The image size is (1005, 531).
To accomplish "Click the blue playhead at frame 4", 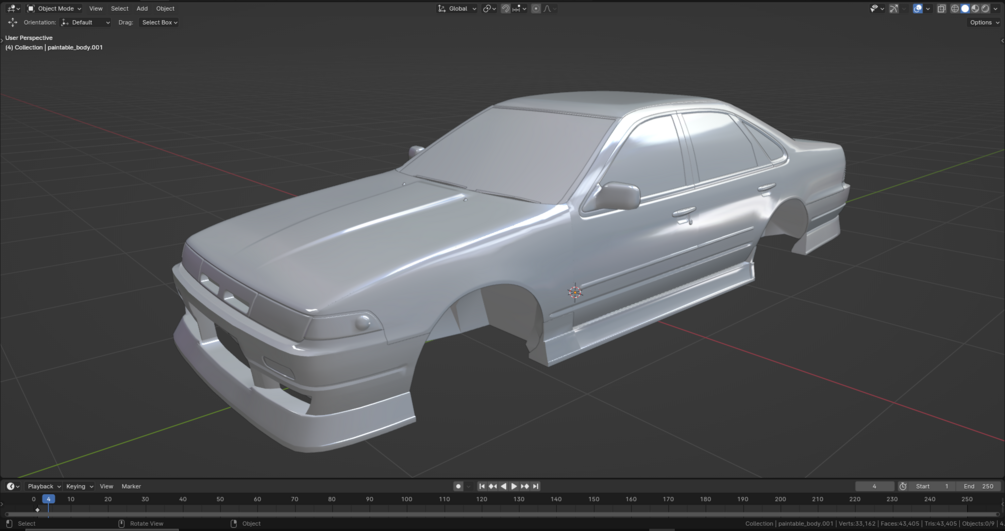I will pyautogui.click(x=48, y=499).
